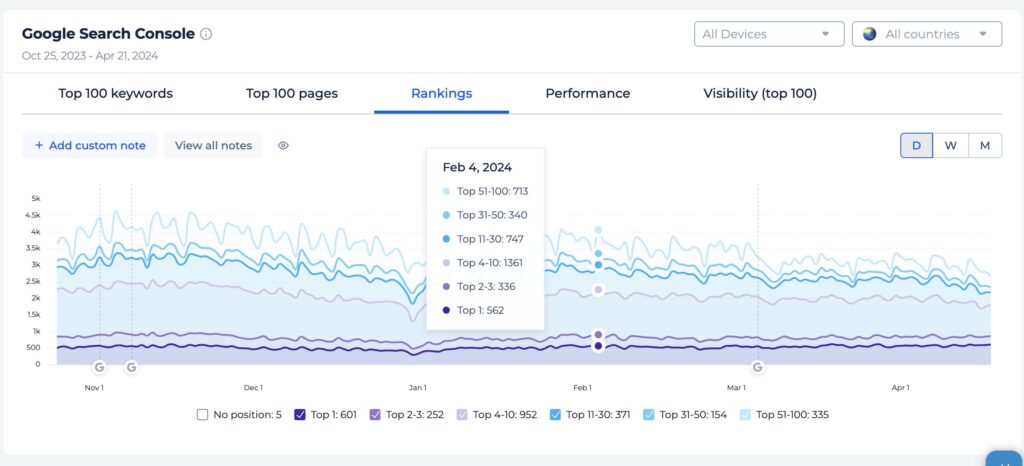This screenshot has width=1024, height=466.
Task: Click the tooltip entry Top 4-10: 1361
Action: pos(482,263)
